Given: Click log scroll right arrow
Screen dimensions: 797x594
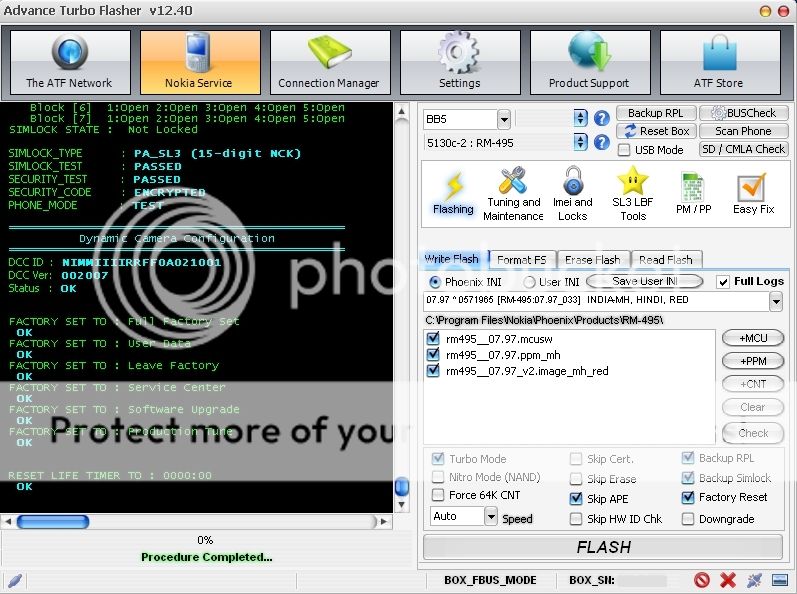Looking at the screenshot, I should [383, 521].
